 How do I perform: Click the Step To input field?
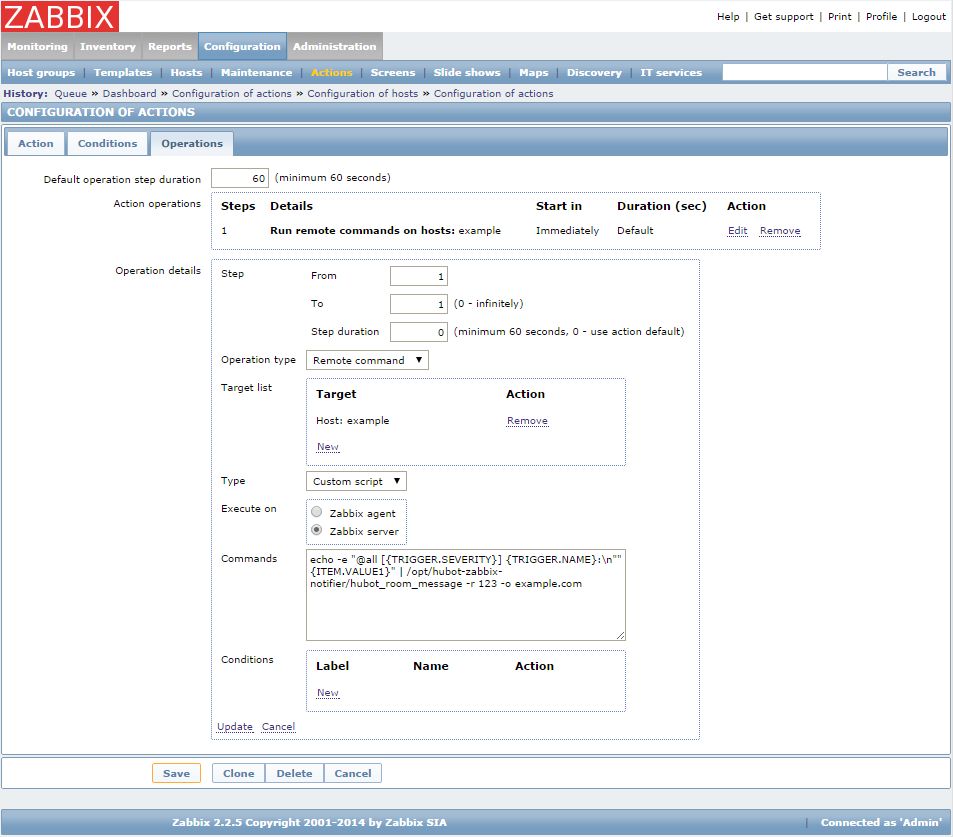tap(419, 304)
